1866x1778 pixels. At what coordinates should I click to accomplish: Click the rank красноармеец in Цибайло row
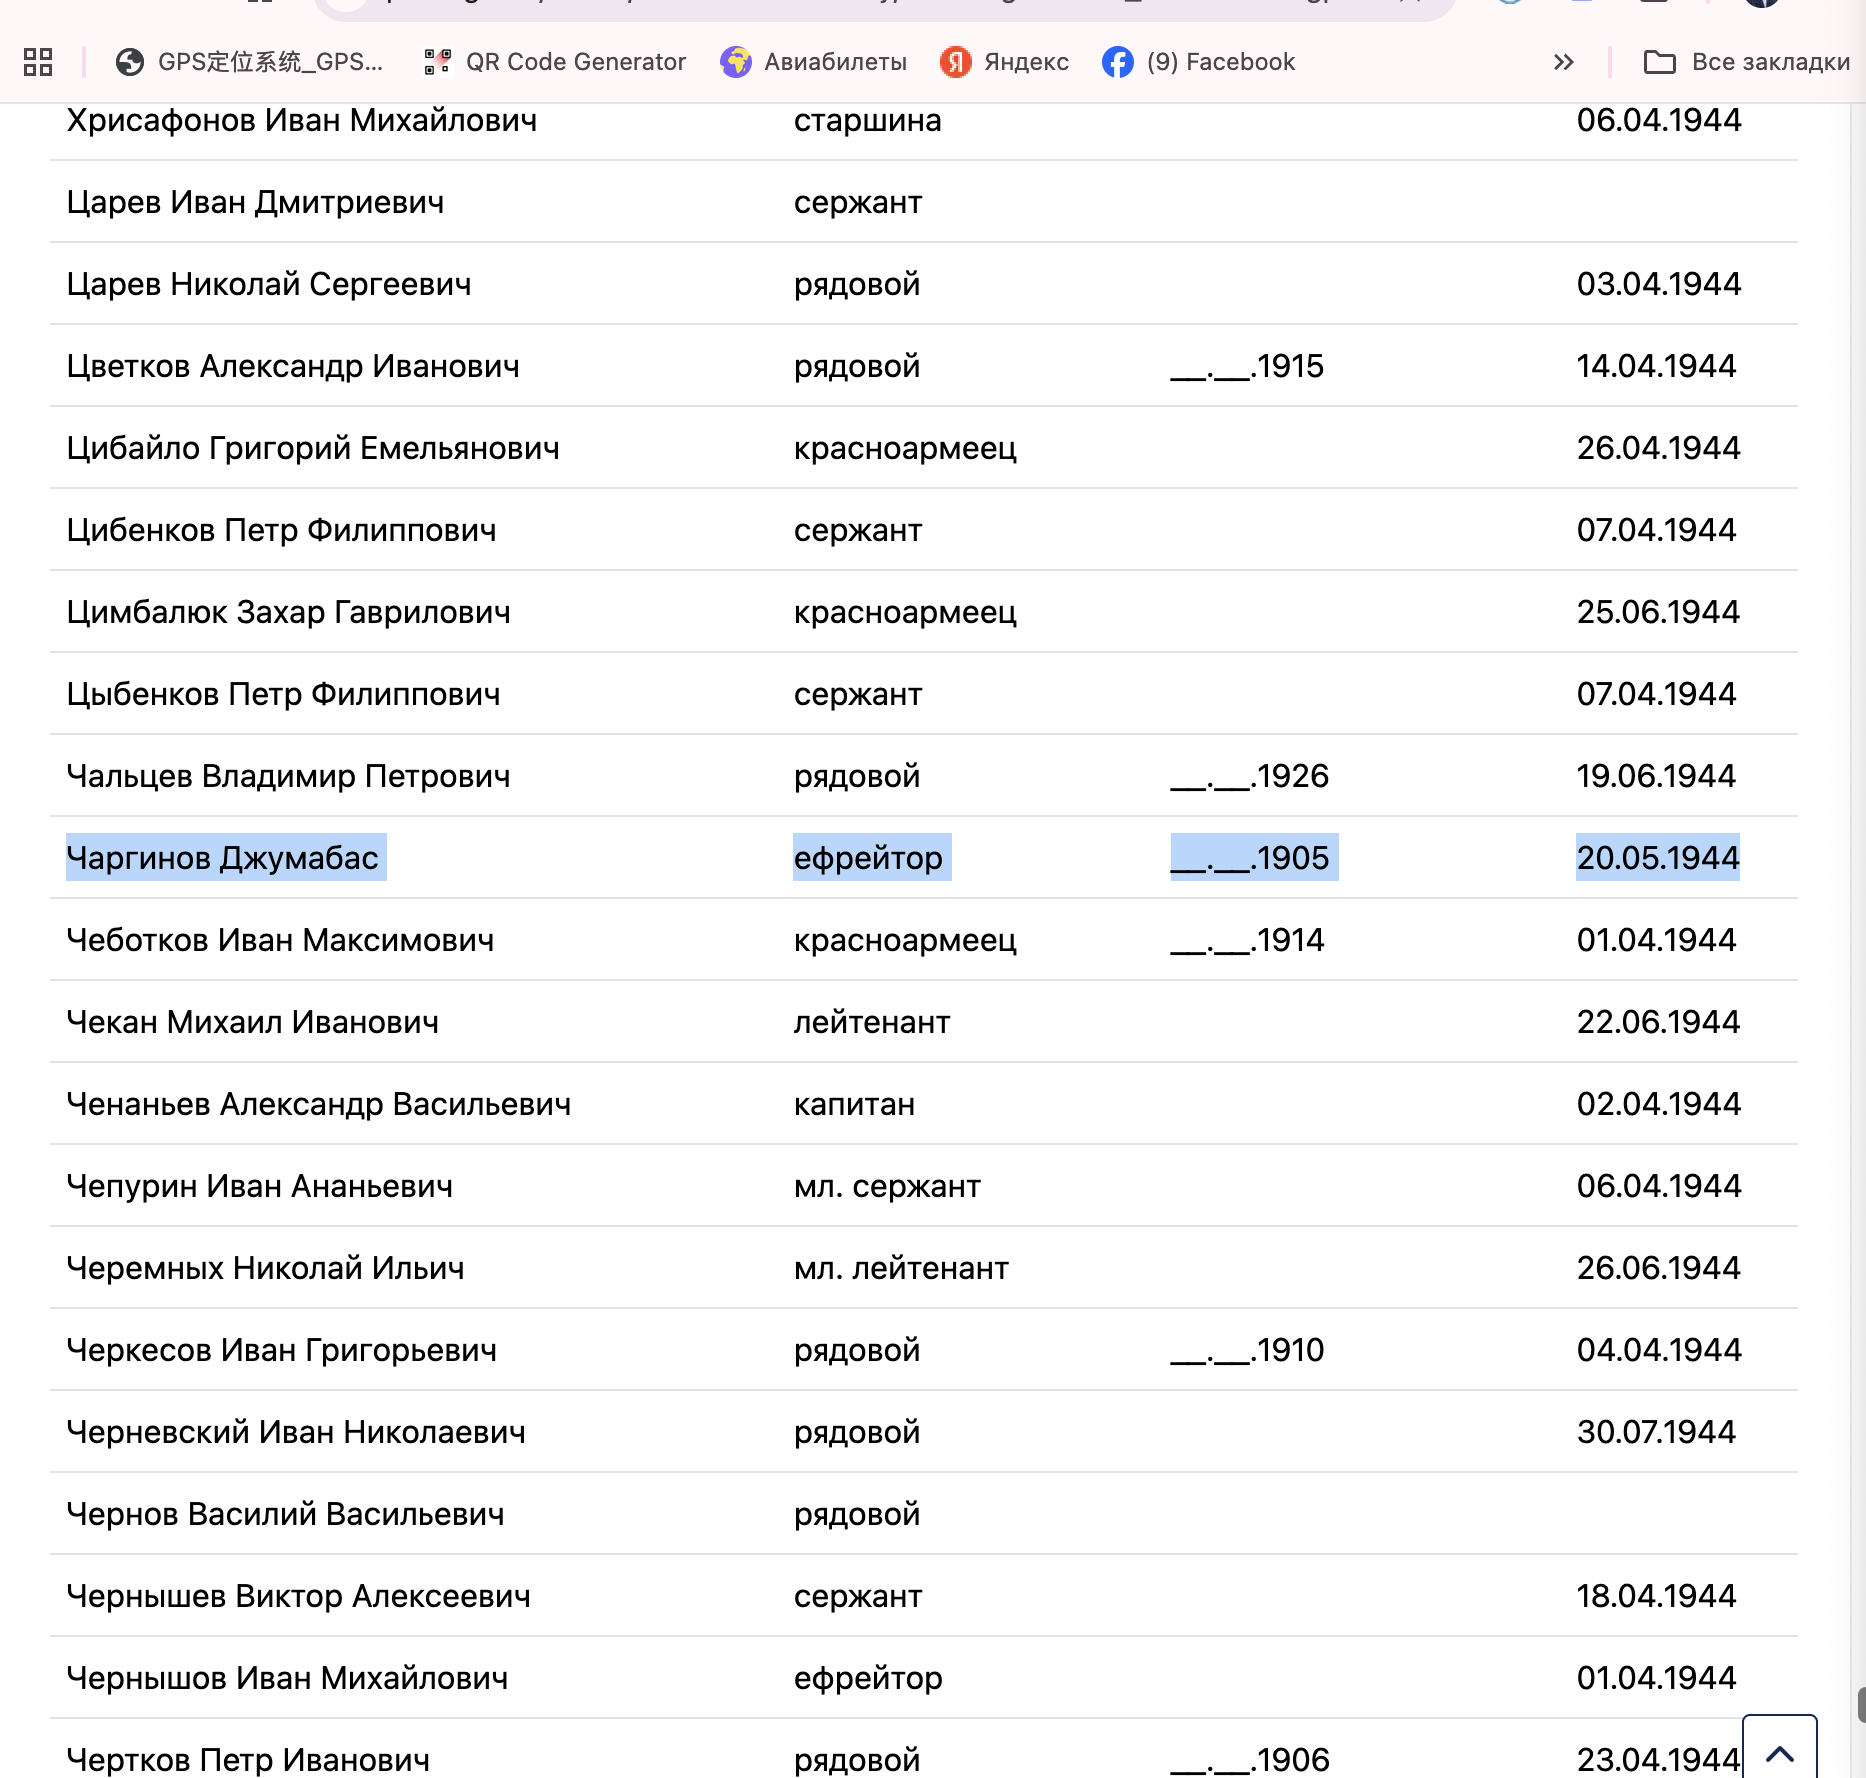tap(905, 448)
